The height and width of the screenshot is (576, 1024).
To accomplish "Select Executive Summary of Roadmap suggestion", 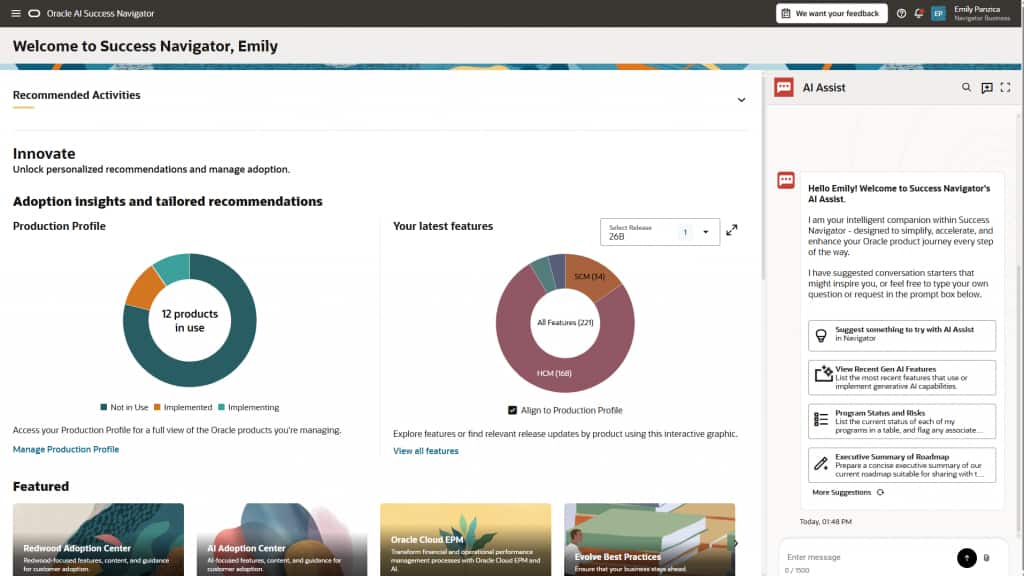I will pos(902,465).
